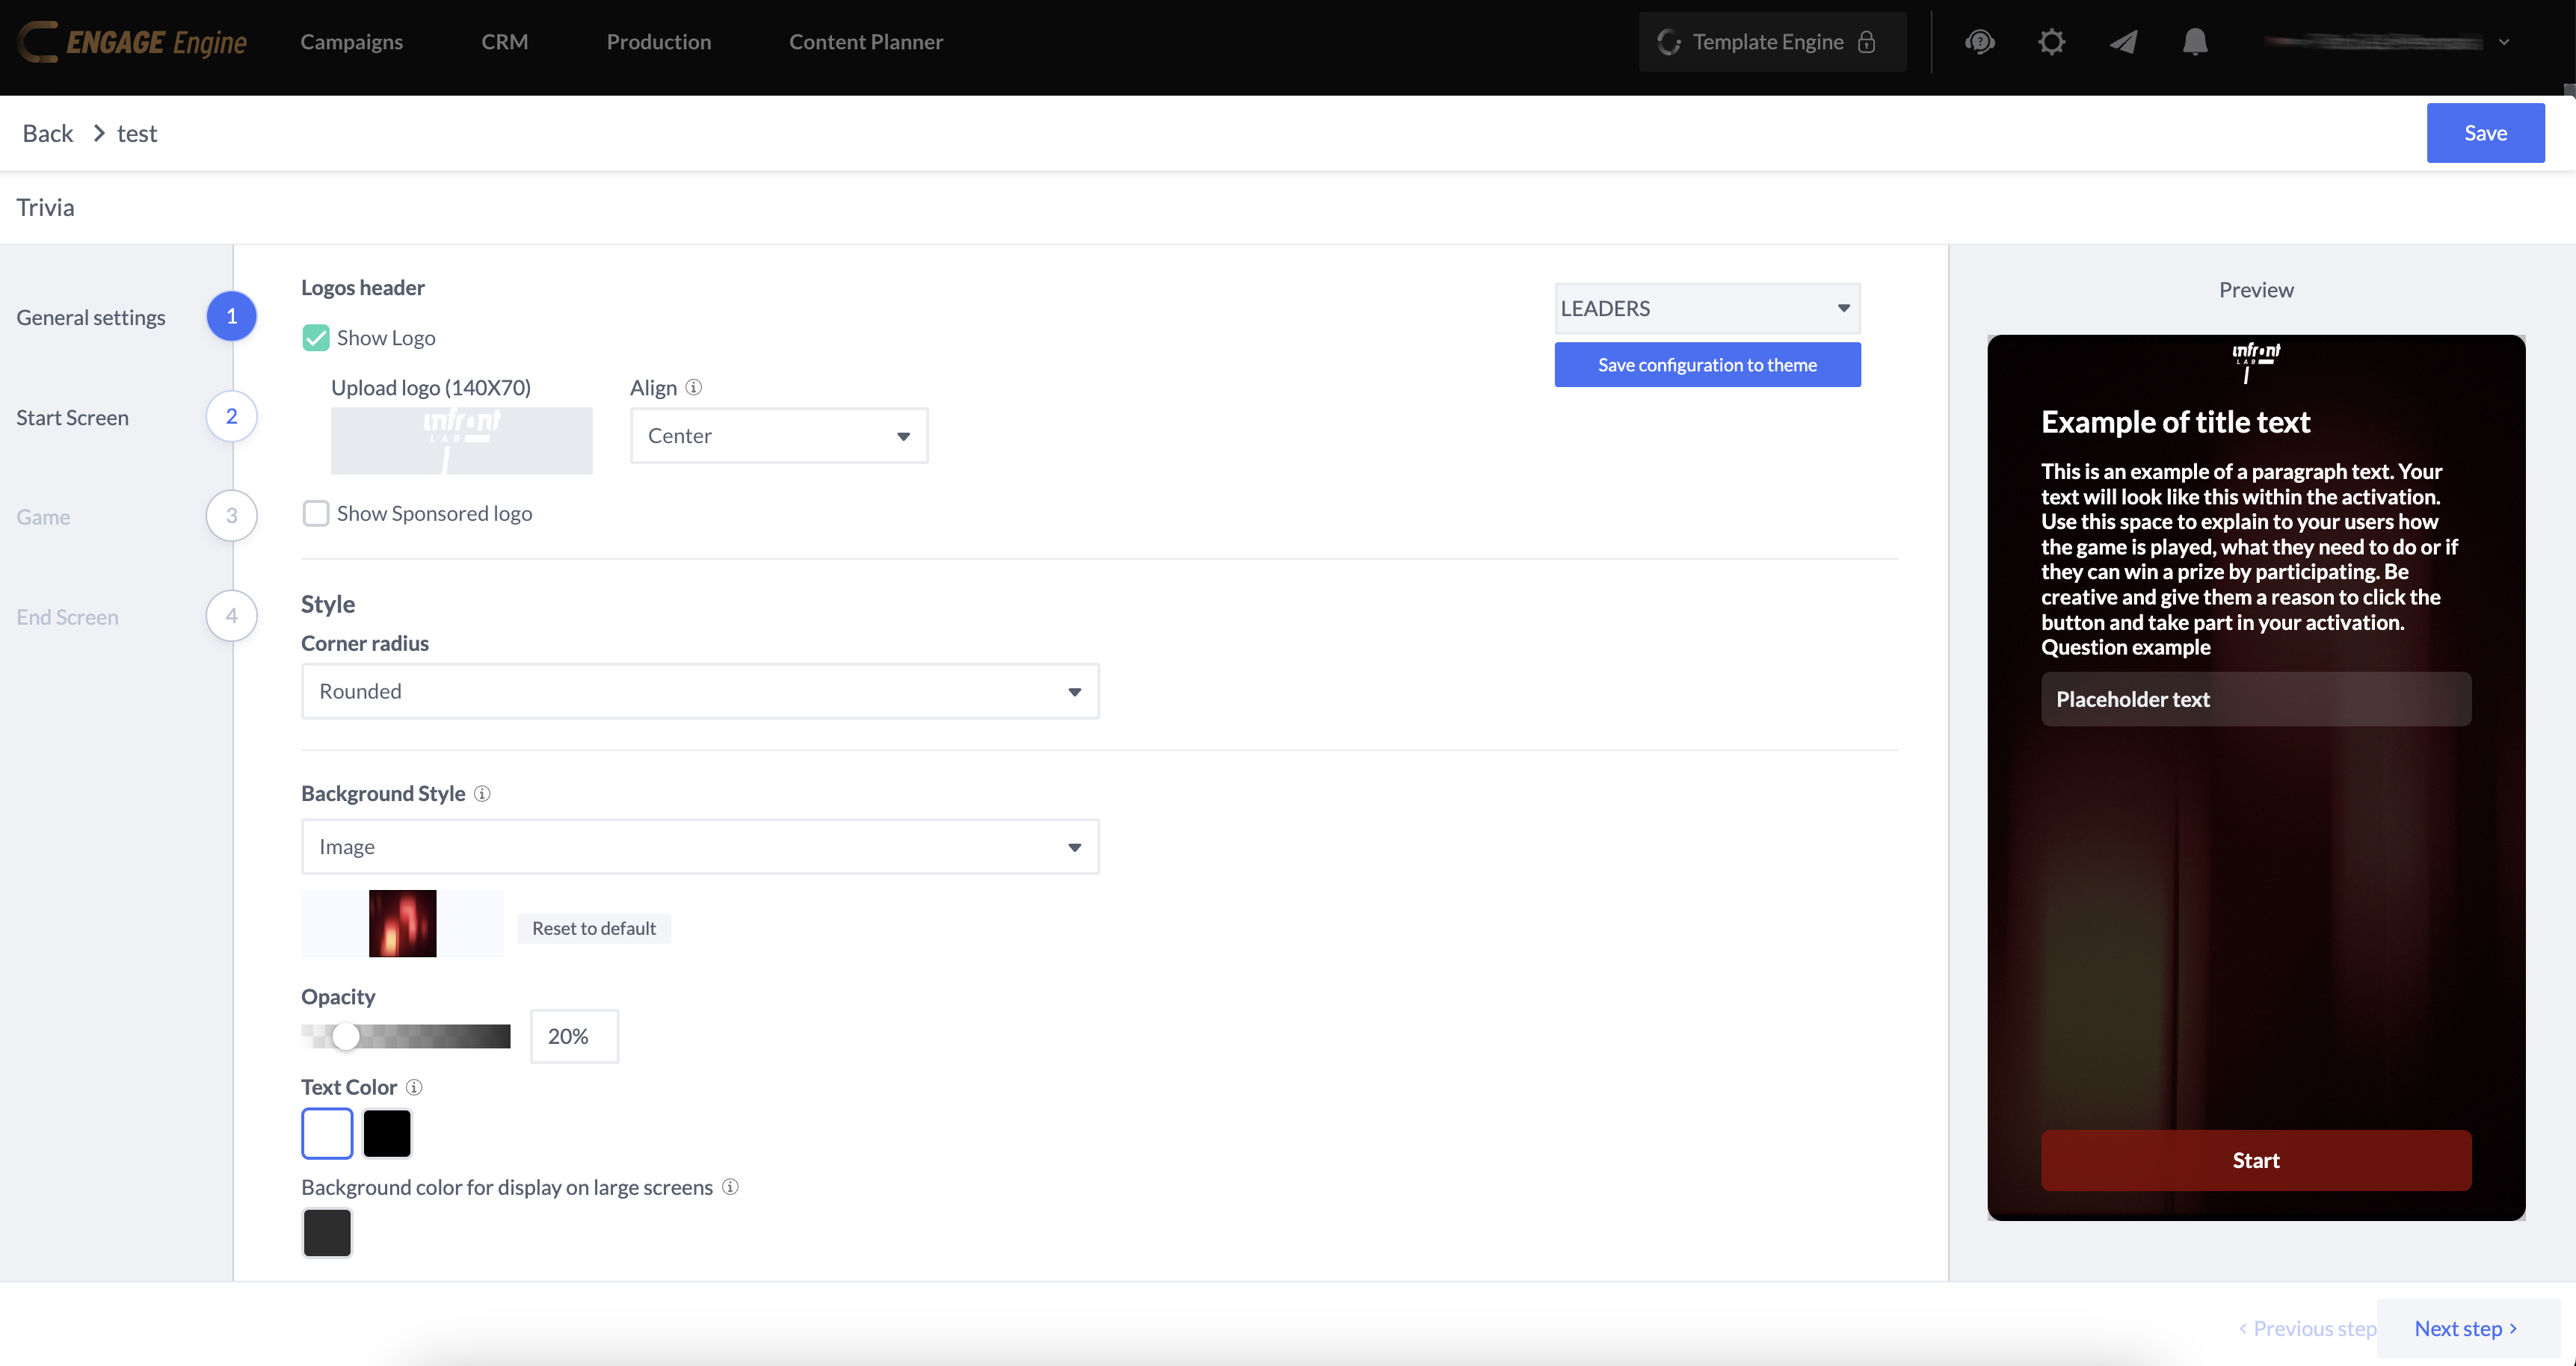Enable Show Sponsored logo checkbox
Screen dimensions: 2576x1366
316,513
